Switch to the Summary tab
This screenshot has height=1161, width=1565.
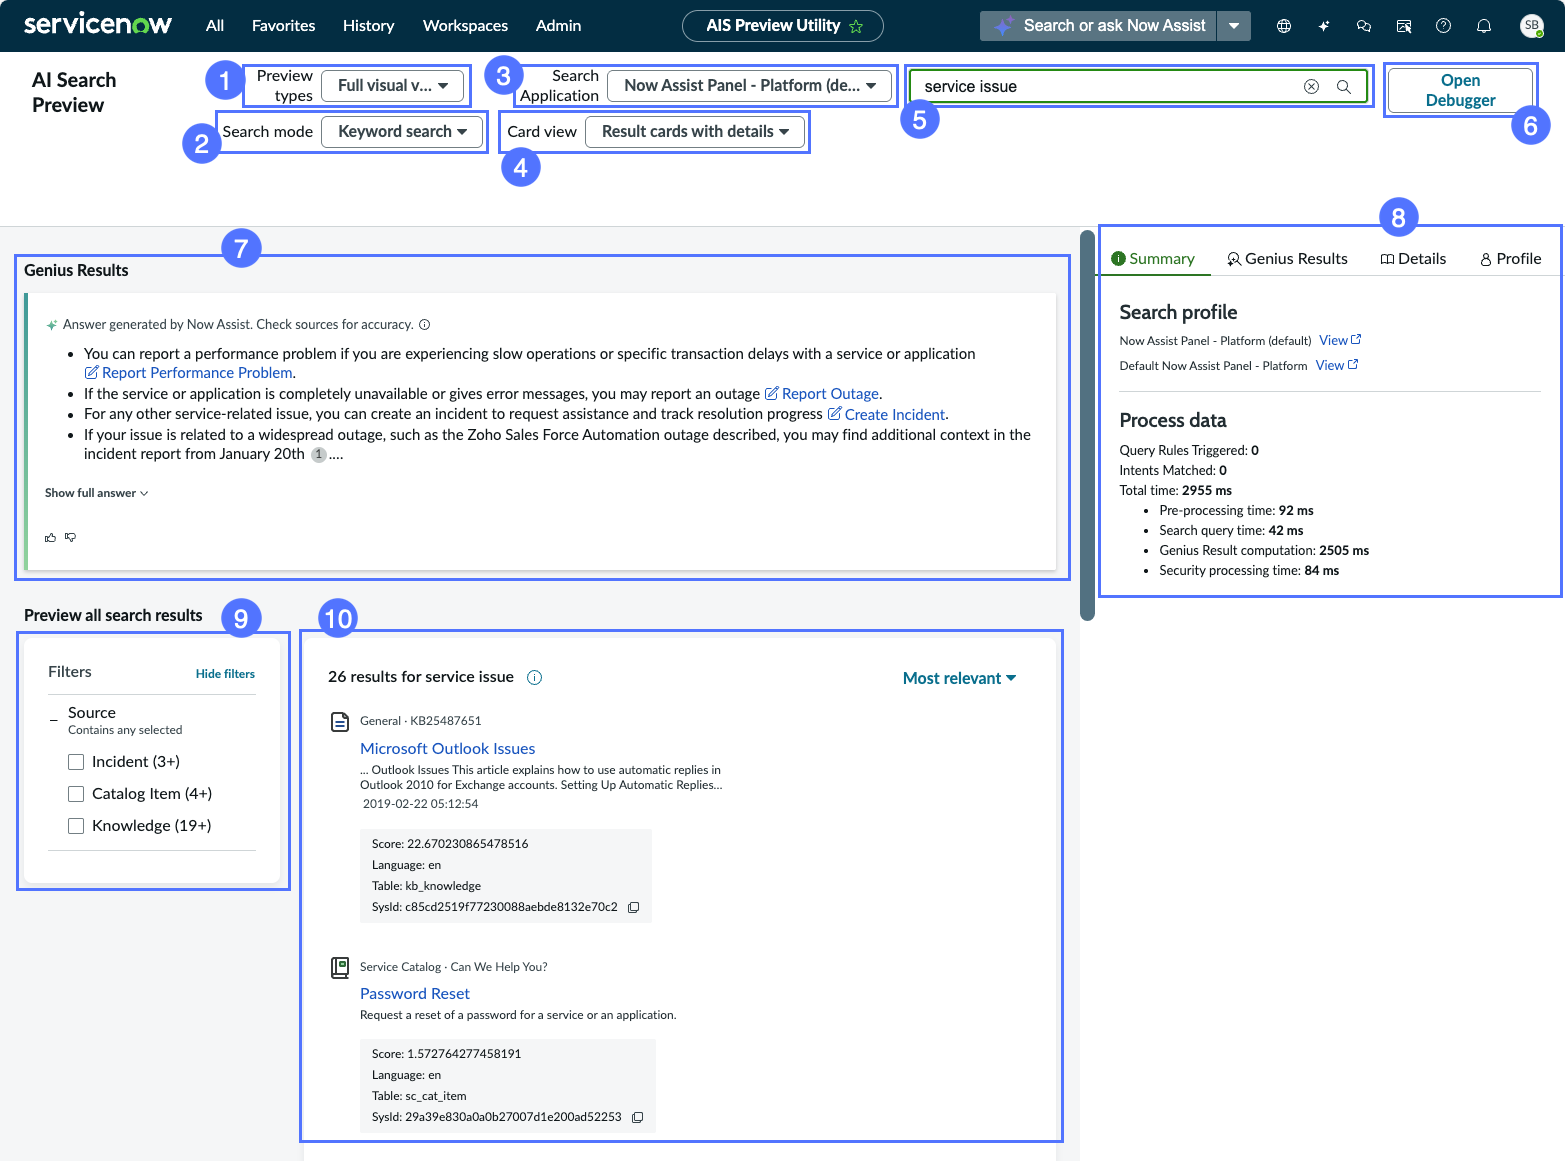tap(1153, 259)
